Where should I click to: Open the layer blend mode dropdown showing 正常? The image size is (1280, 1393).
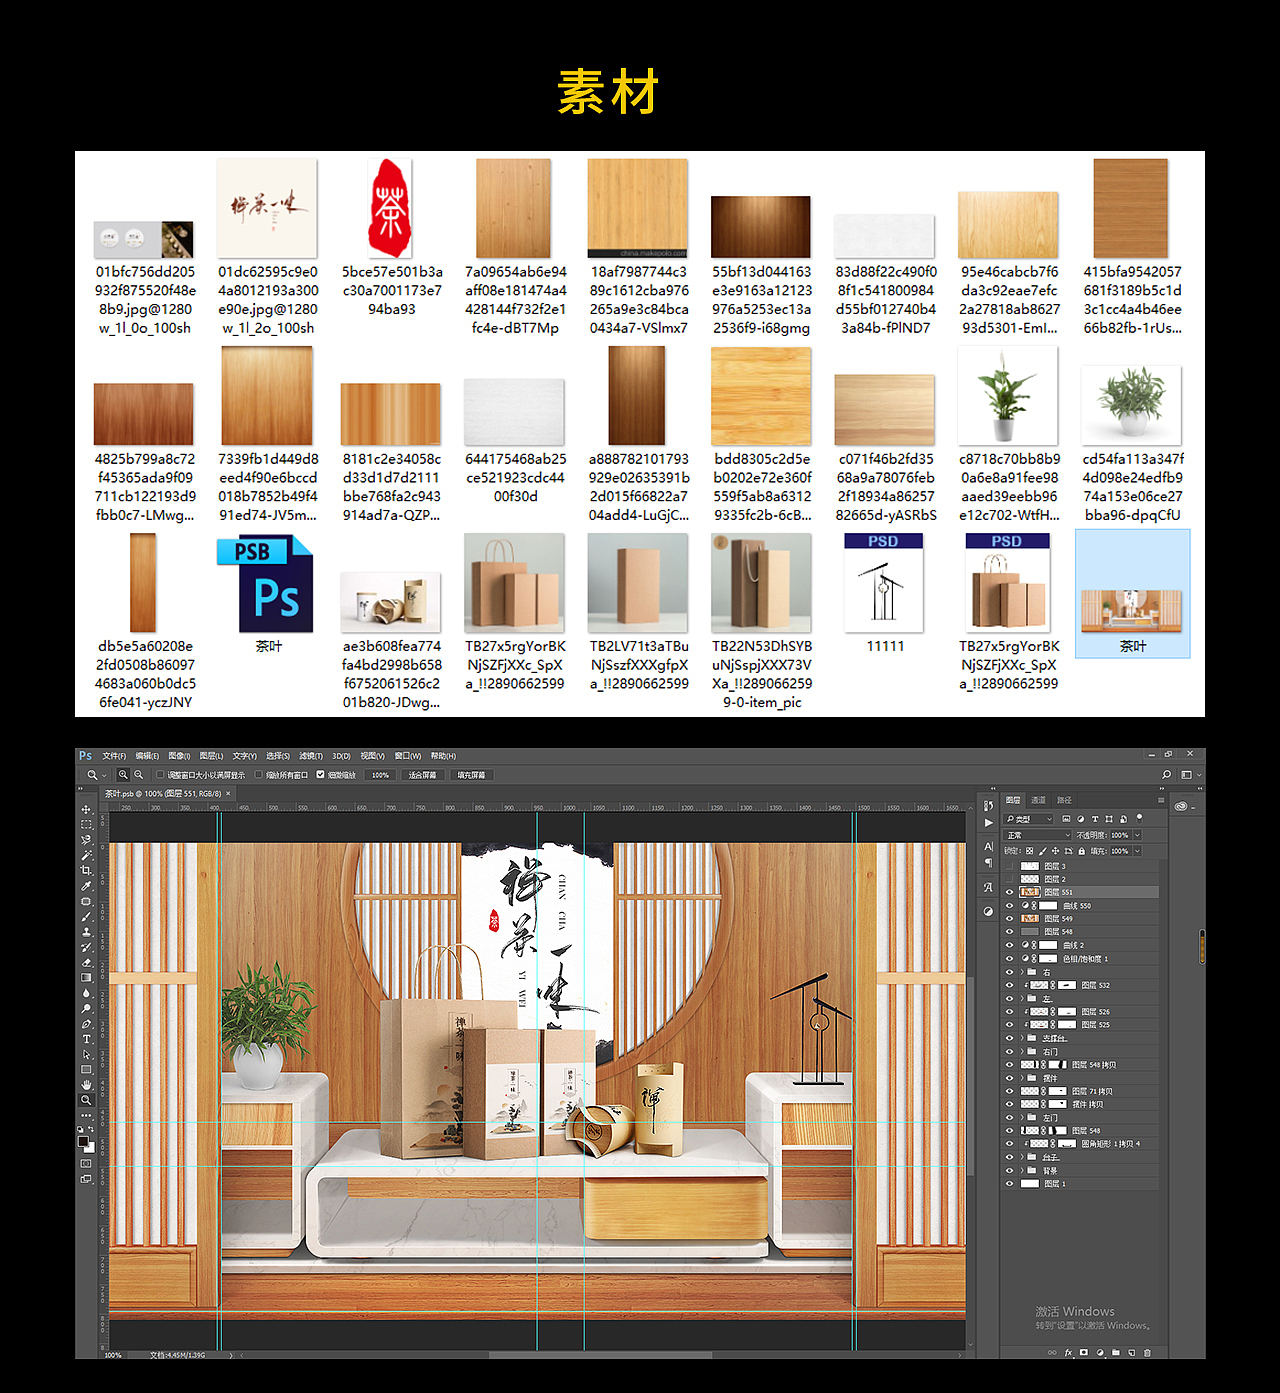[1037, 836]
